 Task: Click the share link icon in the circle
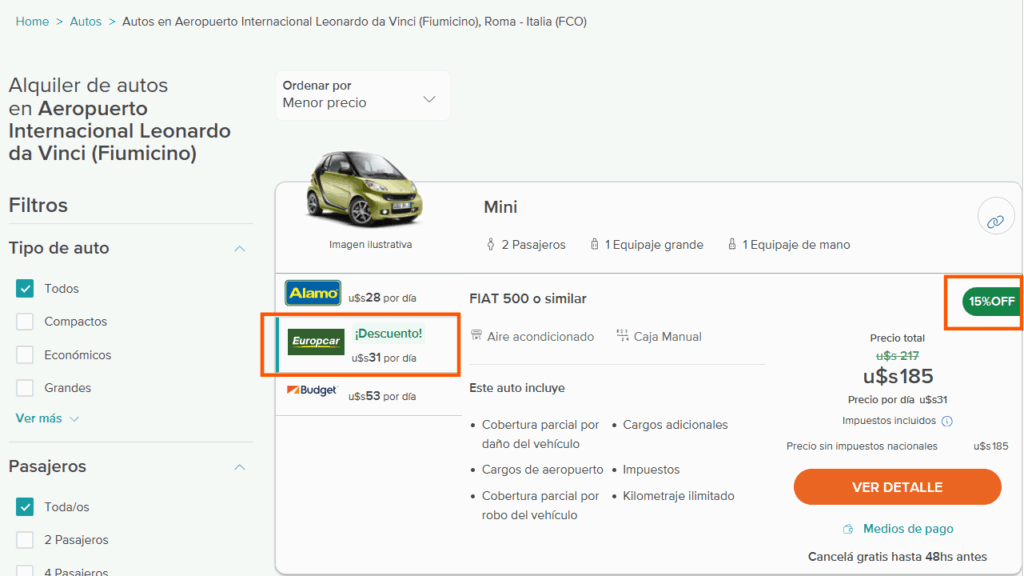tap(995, 216)
